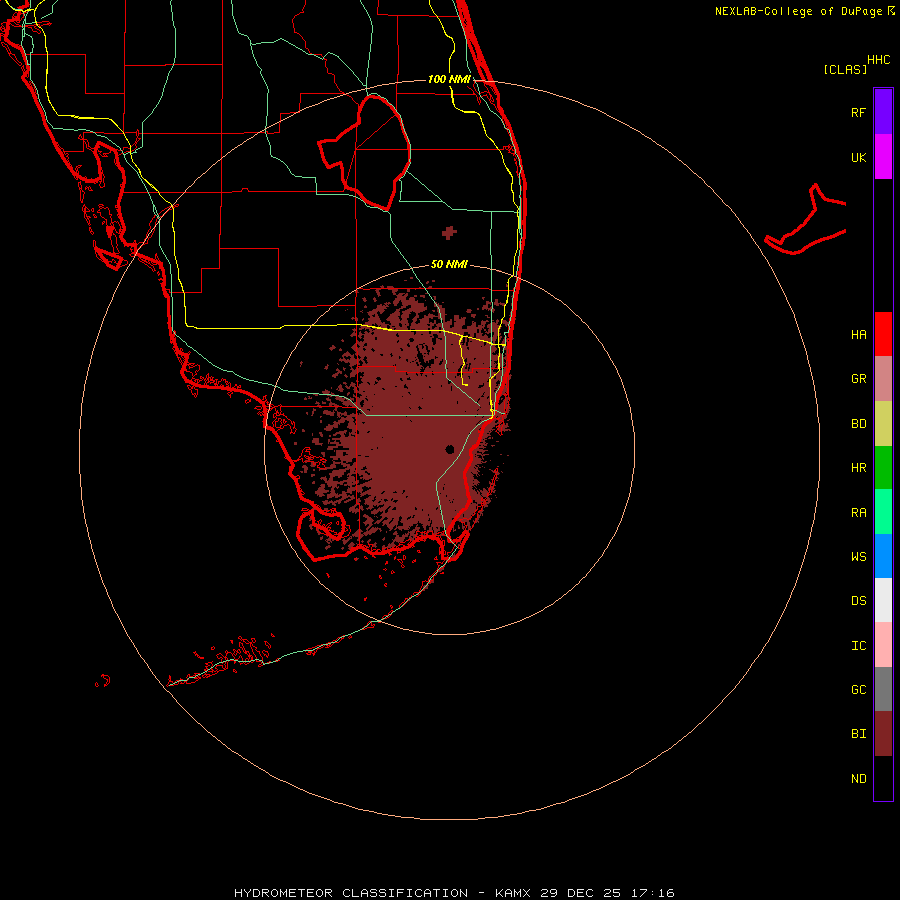Click the WS blue legend swatch
Image resolution: width=900 pixels, height=900 pixels.
883,556
